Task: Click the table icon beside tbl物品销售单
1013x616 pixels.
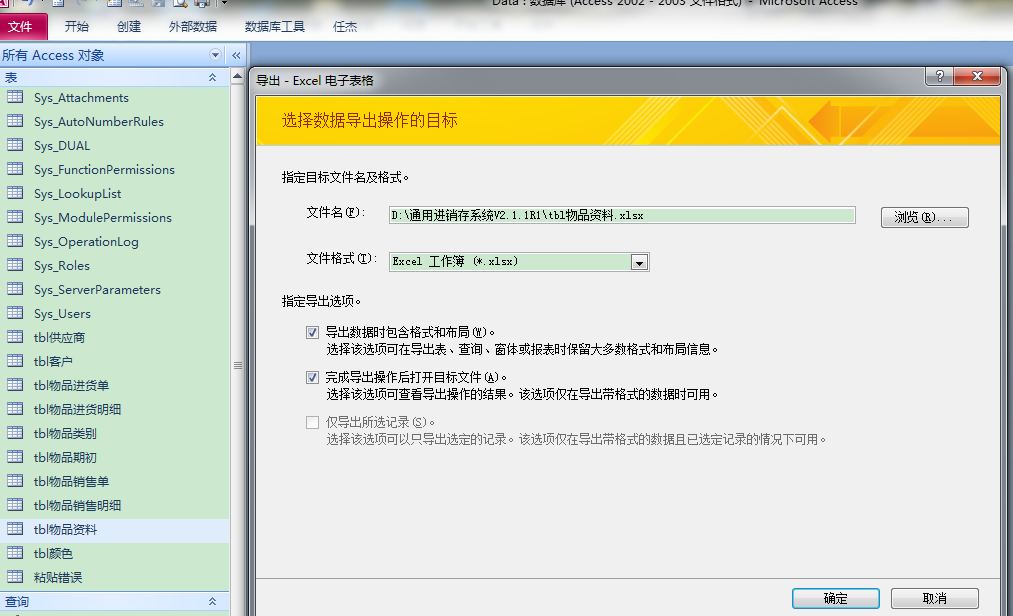Action: pyautogui.click(x=15, y=480)
